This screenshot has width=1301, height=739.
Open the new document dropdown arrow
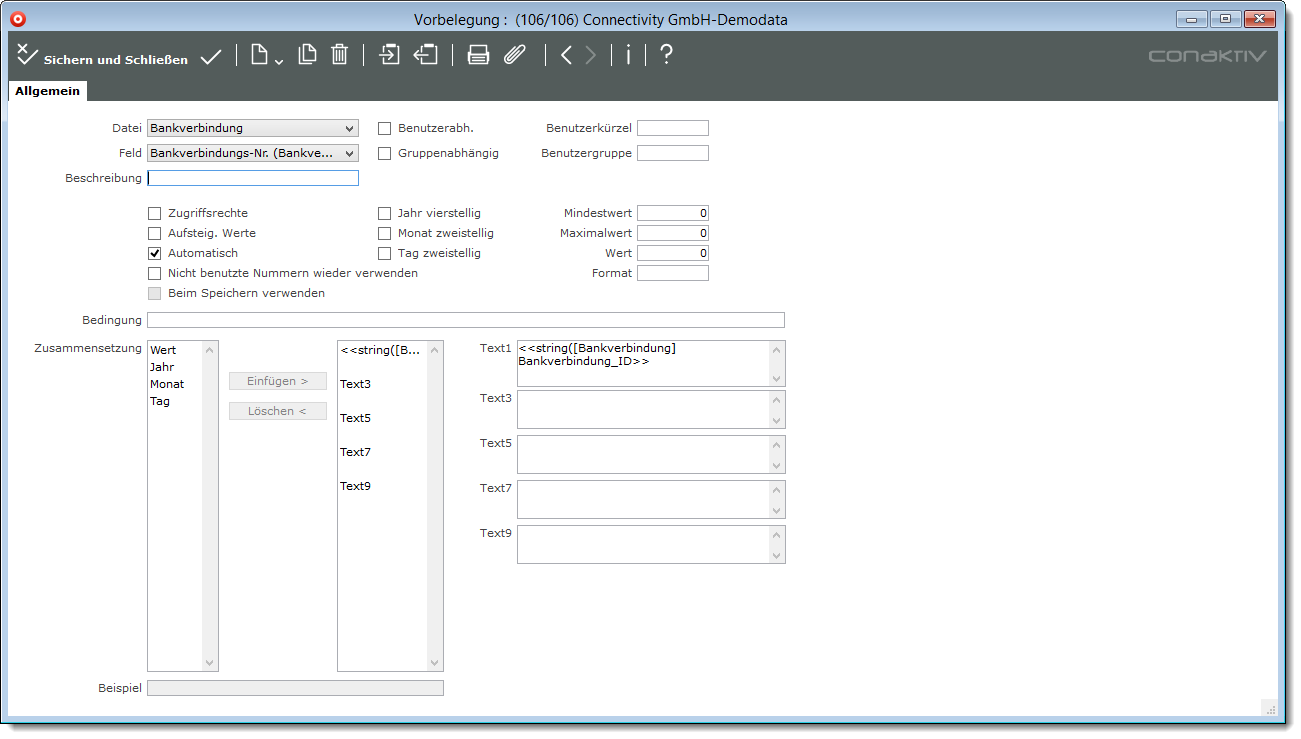pyautogui.click(x=279, y=62)
